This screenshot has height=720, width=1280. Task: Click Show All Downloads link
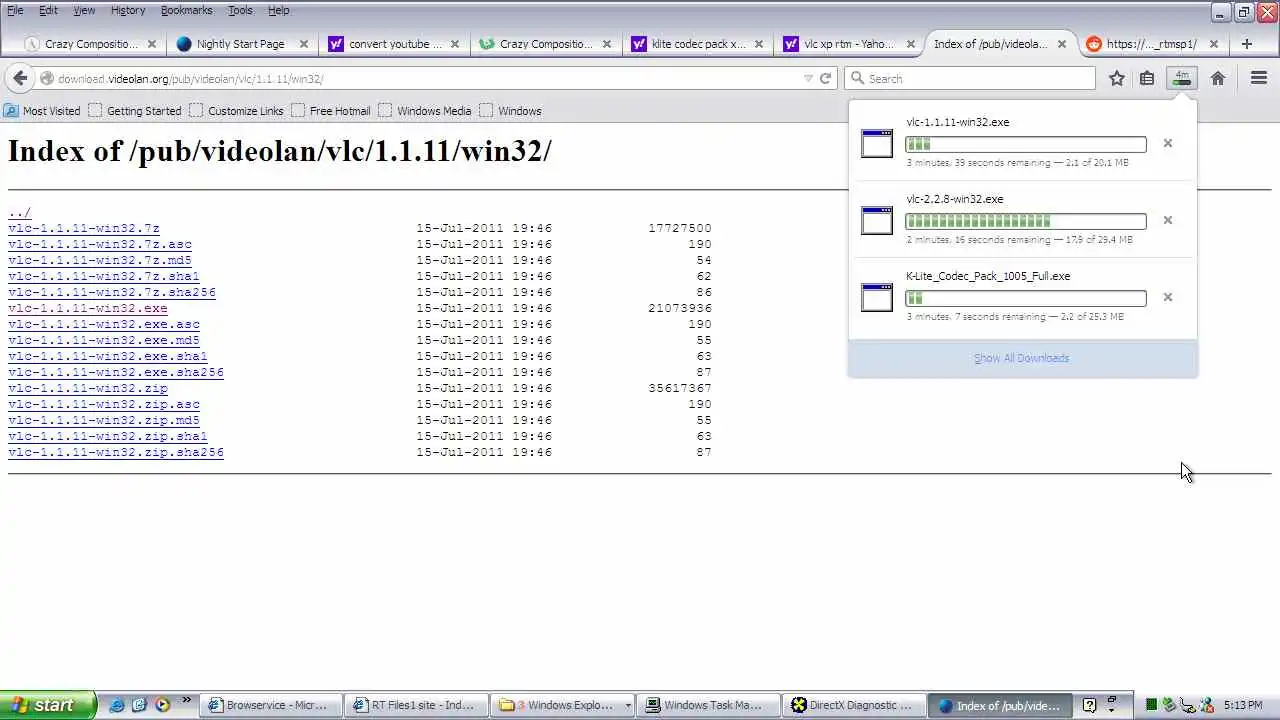[x=1021, y=358]
